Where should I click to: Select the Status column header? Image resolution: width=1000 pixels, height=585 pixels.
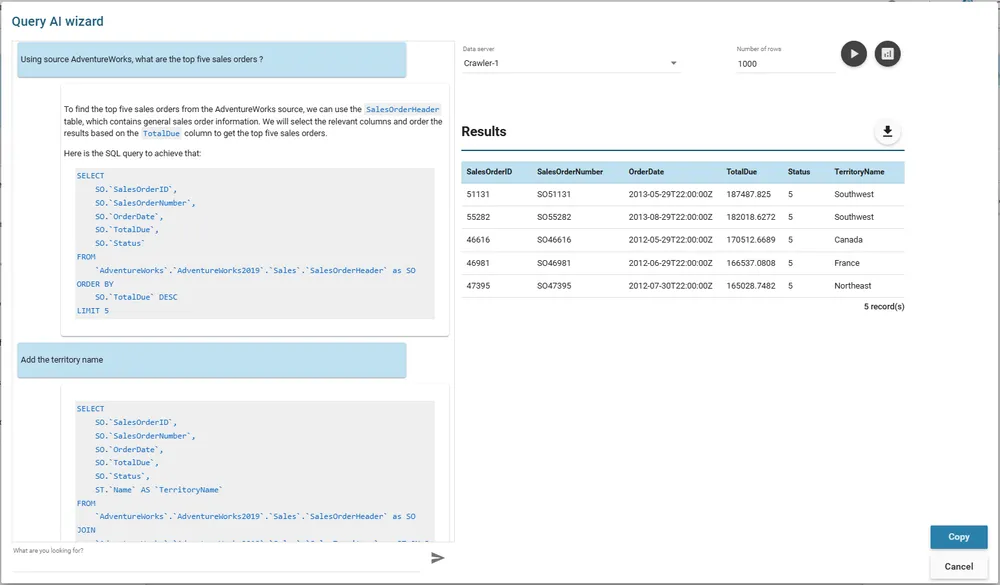799,172
